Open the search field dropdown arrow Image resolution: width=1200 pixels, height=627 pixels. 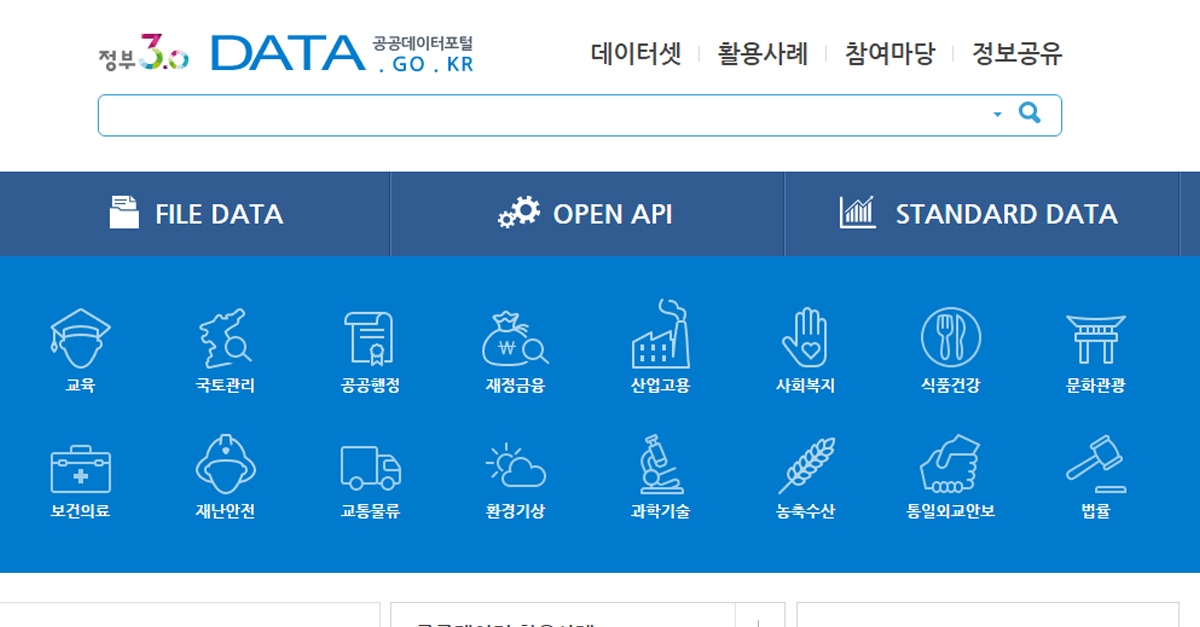click(x=998, y=114)
